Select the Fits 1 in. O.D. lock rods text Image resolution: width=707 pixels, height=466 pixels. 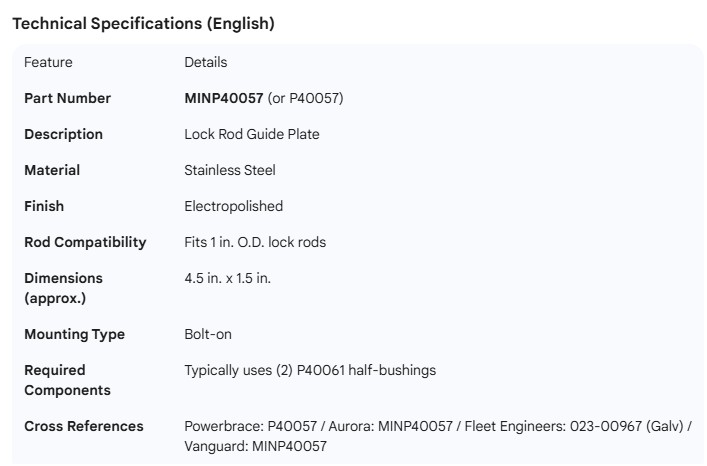255,242
